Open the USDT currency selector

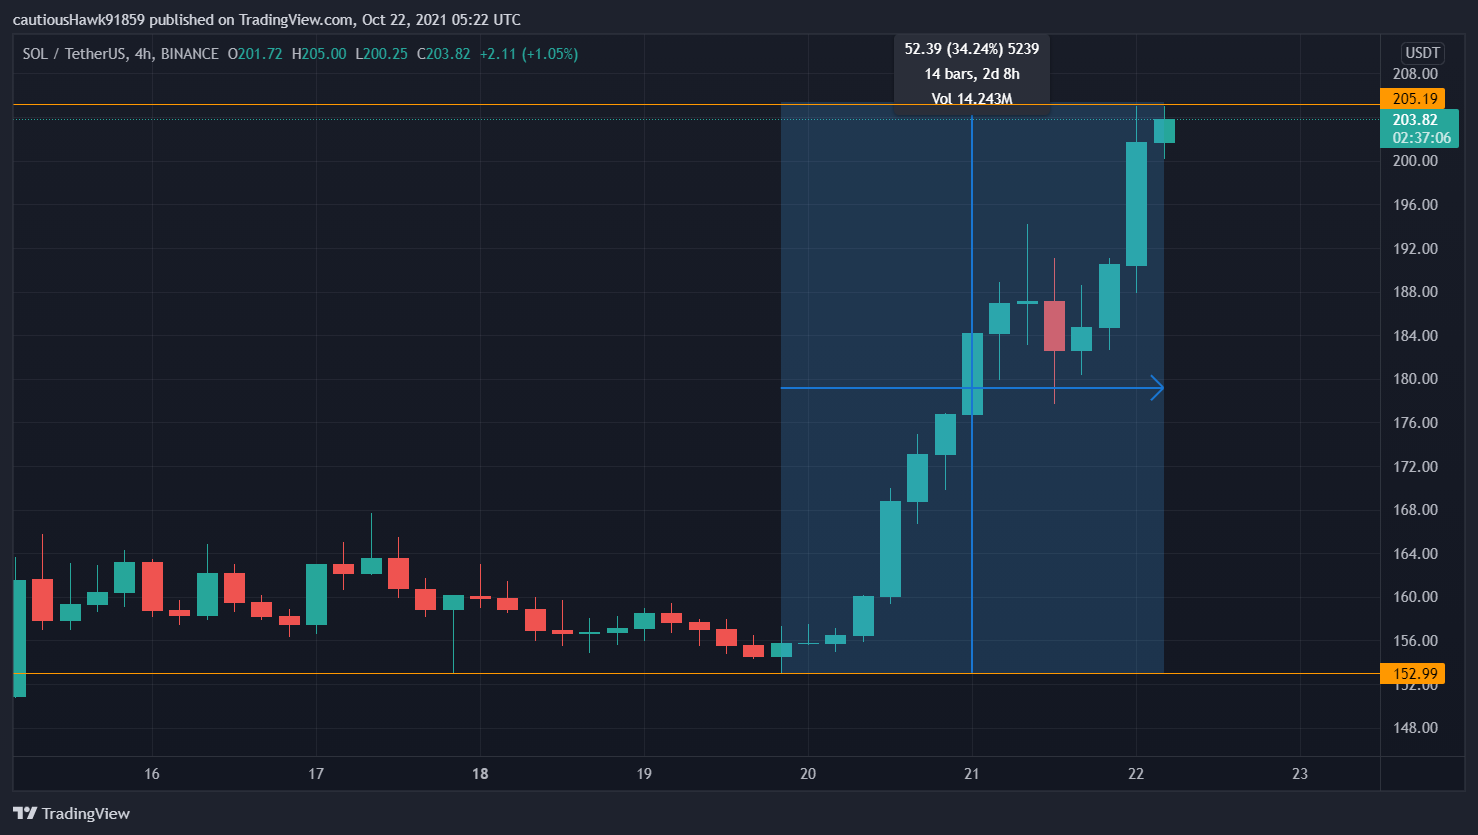(x=1422, y=53)
